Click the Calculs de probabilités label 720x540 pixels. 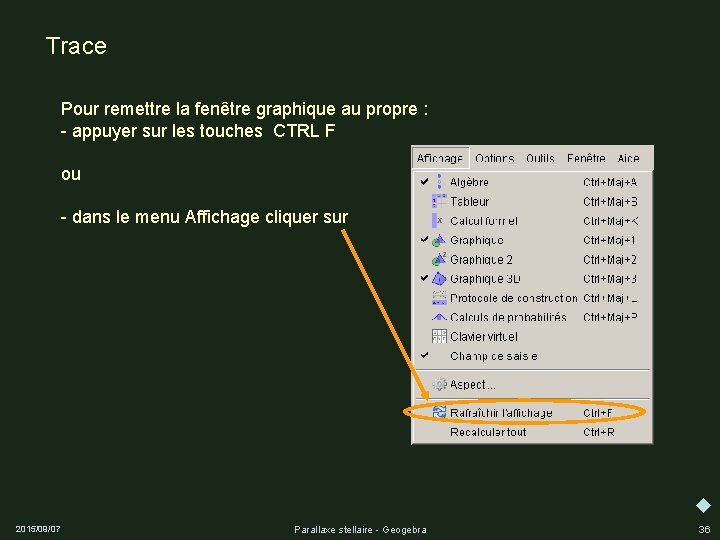pos(508,317)
